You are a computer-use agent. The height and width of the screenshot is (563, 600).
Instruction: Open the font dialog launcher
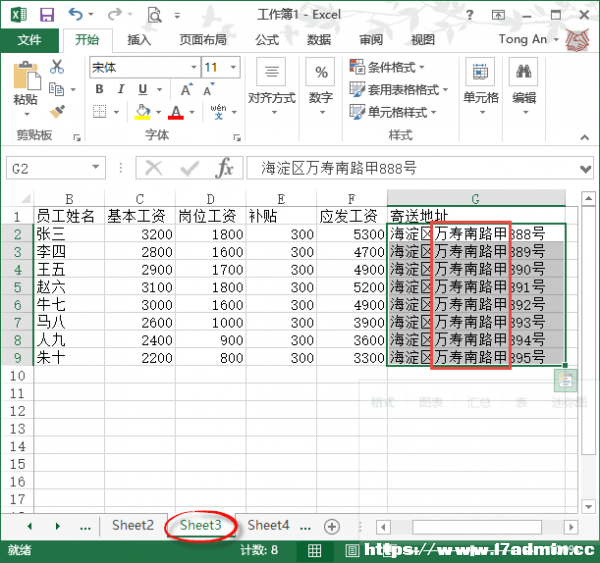tap(237, 138)
